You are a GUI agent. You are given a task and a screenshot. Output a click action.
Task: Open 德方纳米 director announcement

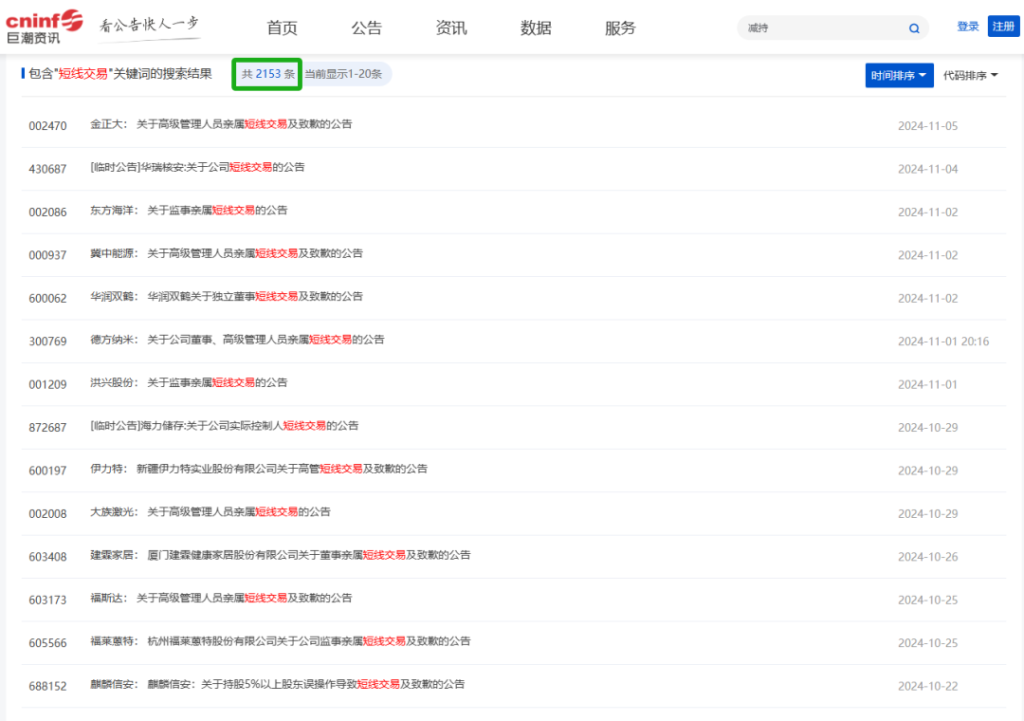click(265, 340)
